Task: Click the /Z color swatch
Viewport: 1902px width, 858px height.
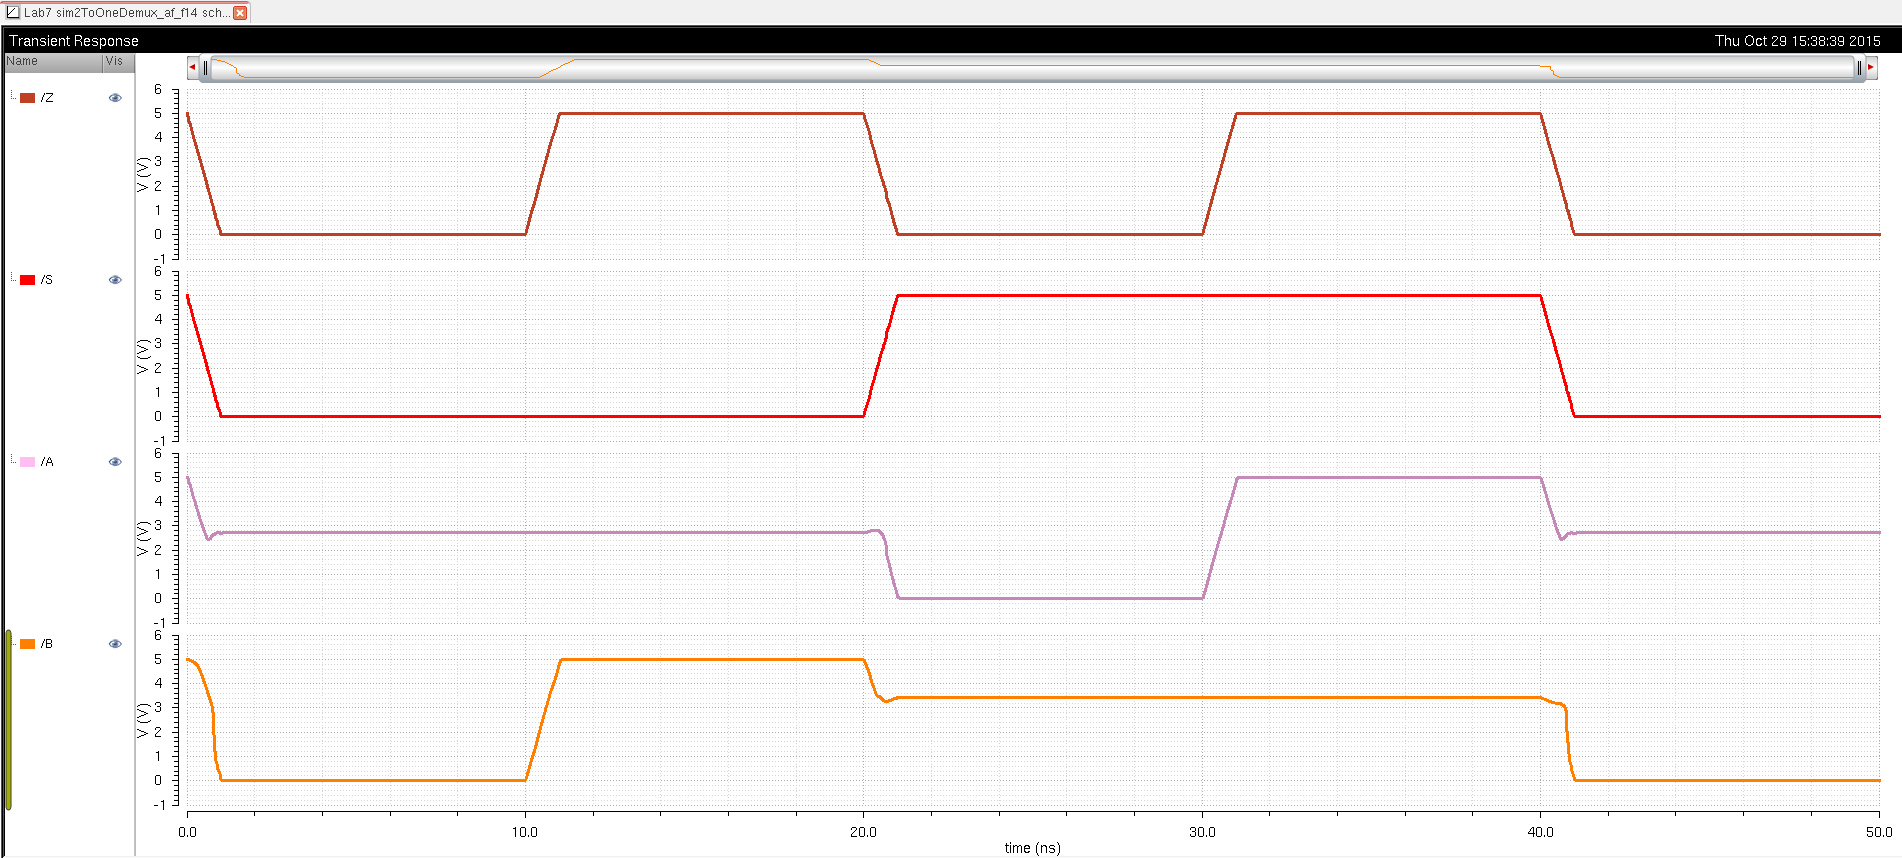Action: (28, 98)
